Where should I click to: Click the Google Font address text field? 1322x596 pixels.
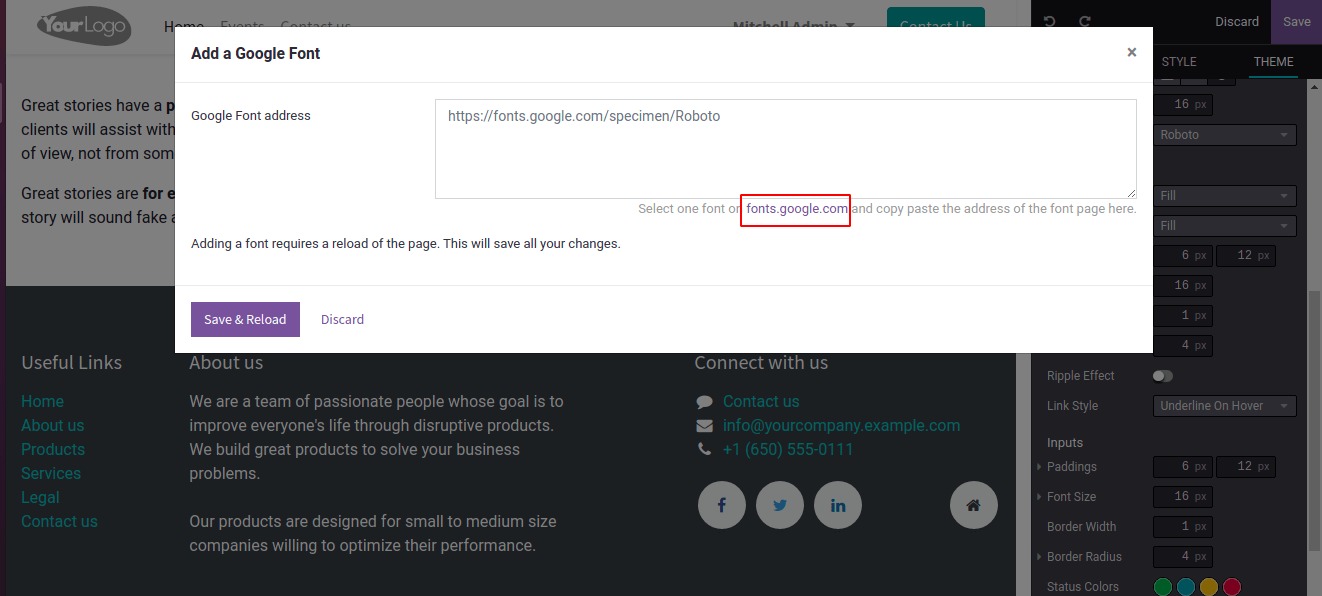(785, 149)
